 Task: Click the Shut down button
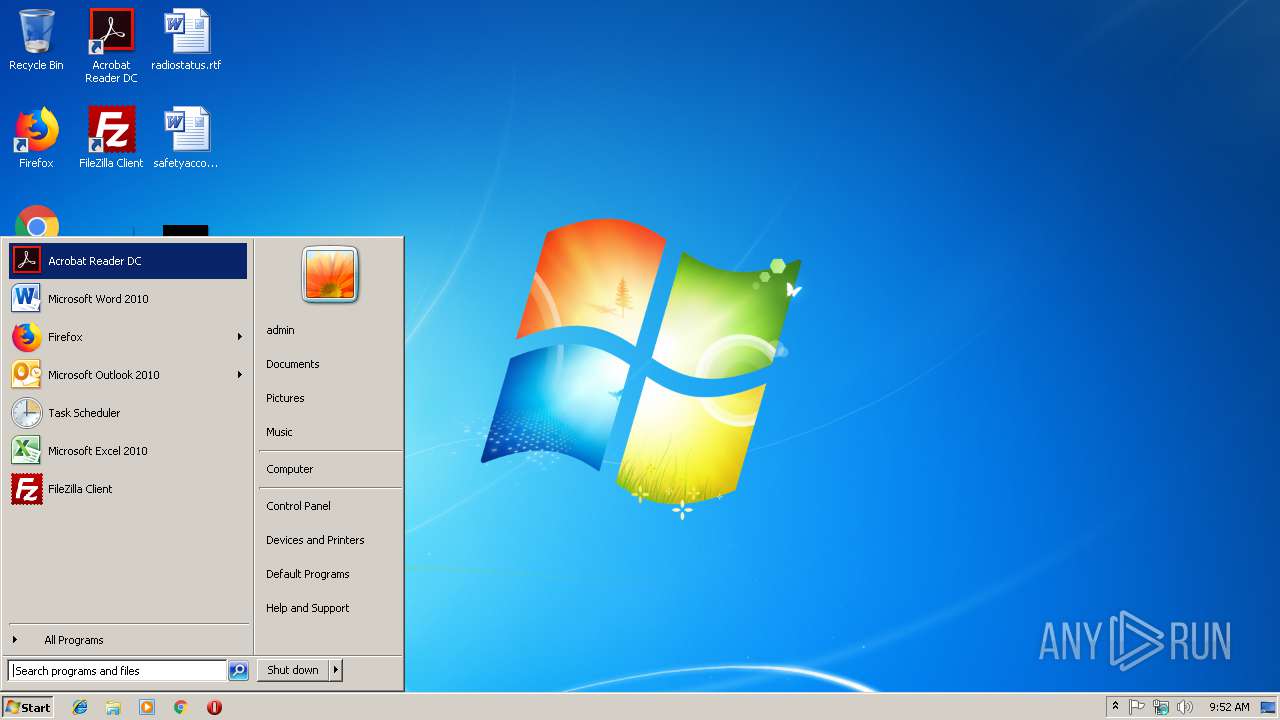point(293,670)
